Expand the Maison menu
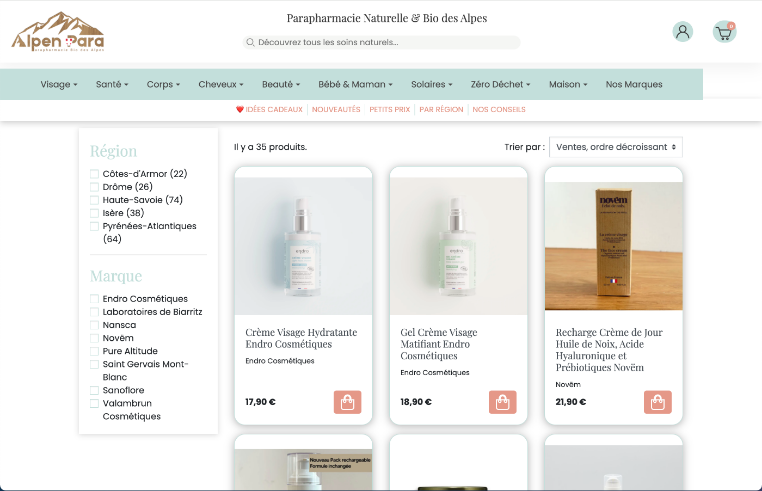Screen dimensions: 762x491 tap(568, 84)
